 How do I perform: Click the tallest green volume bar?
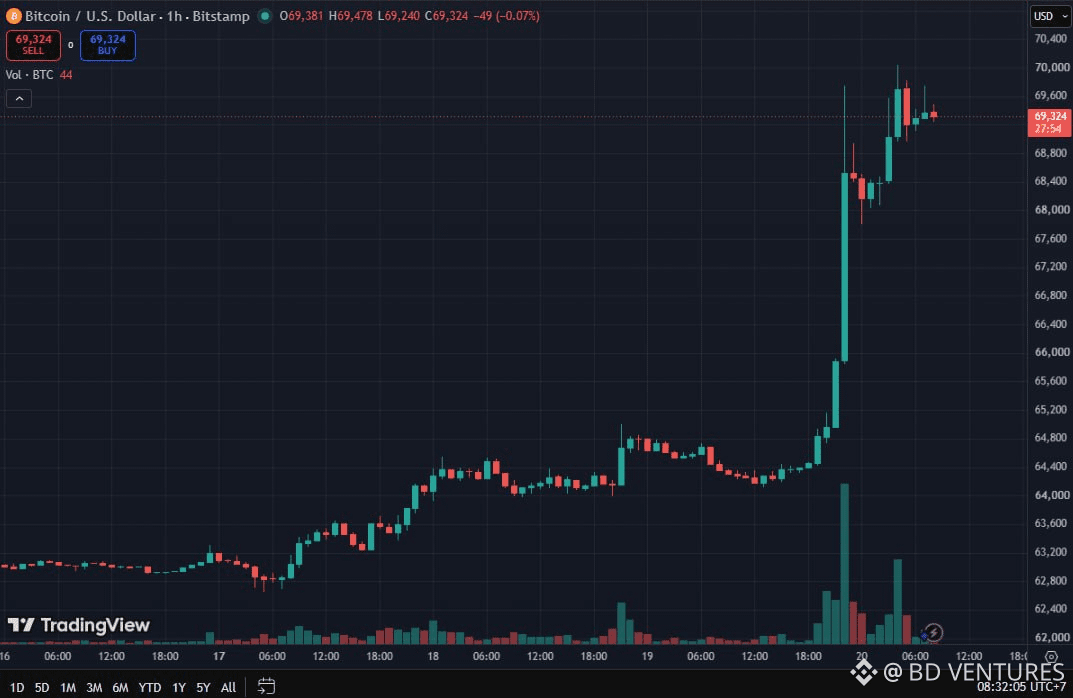844,564
